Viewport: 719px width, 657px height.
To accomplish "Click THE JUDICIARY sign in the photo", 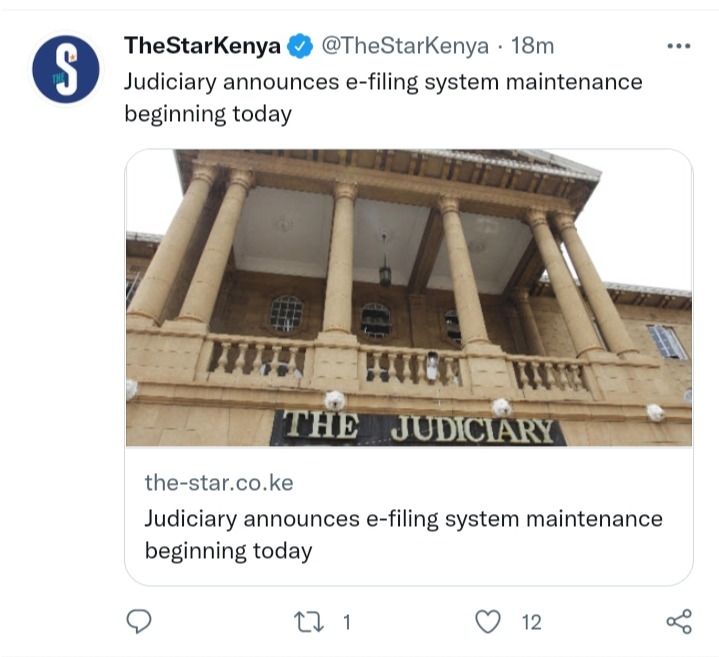I will tap(418, 428).
